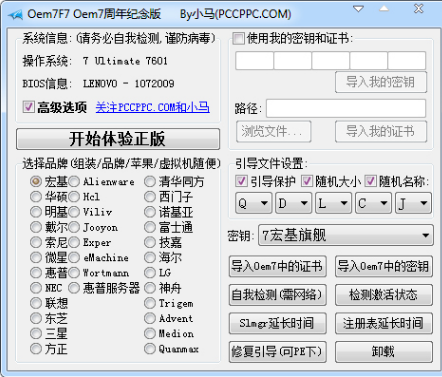
Task: Click the 检测激活状态 button
Action: click(x=384, y=295)
